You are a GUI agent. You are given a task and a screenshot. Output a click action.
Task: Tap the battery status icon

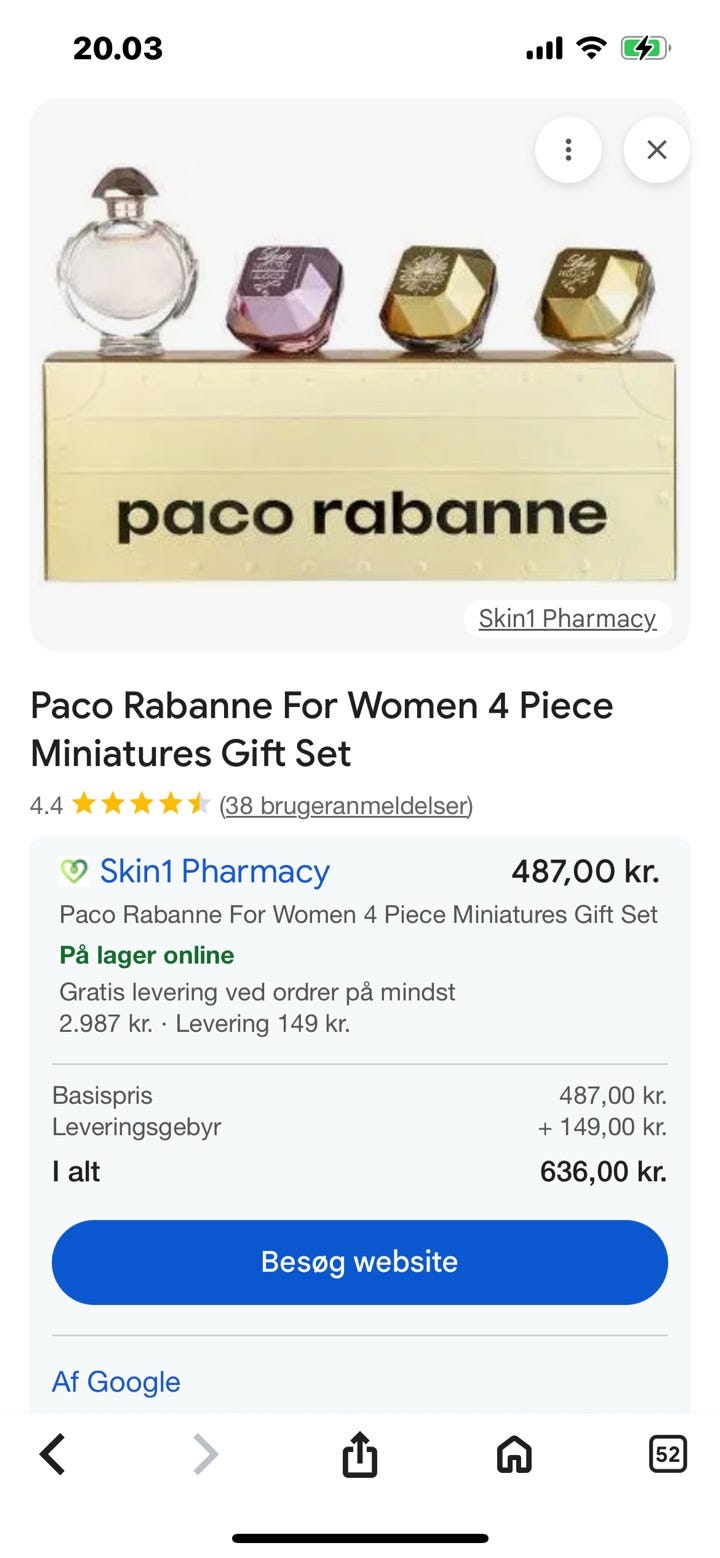tap(645, 48)
